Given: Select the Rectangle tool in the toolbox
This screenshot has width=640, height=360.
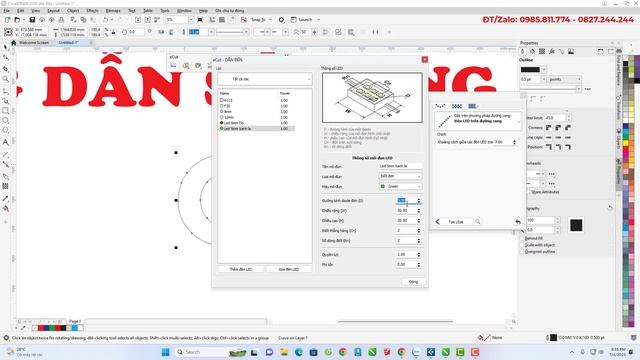Looking at the screenshot, I should [5, 111].
